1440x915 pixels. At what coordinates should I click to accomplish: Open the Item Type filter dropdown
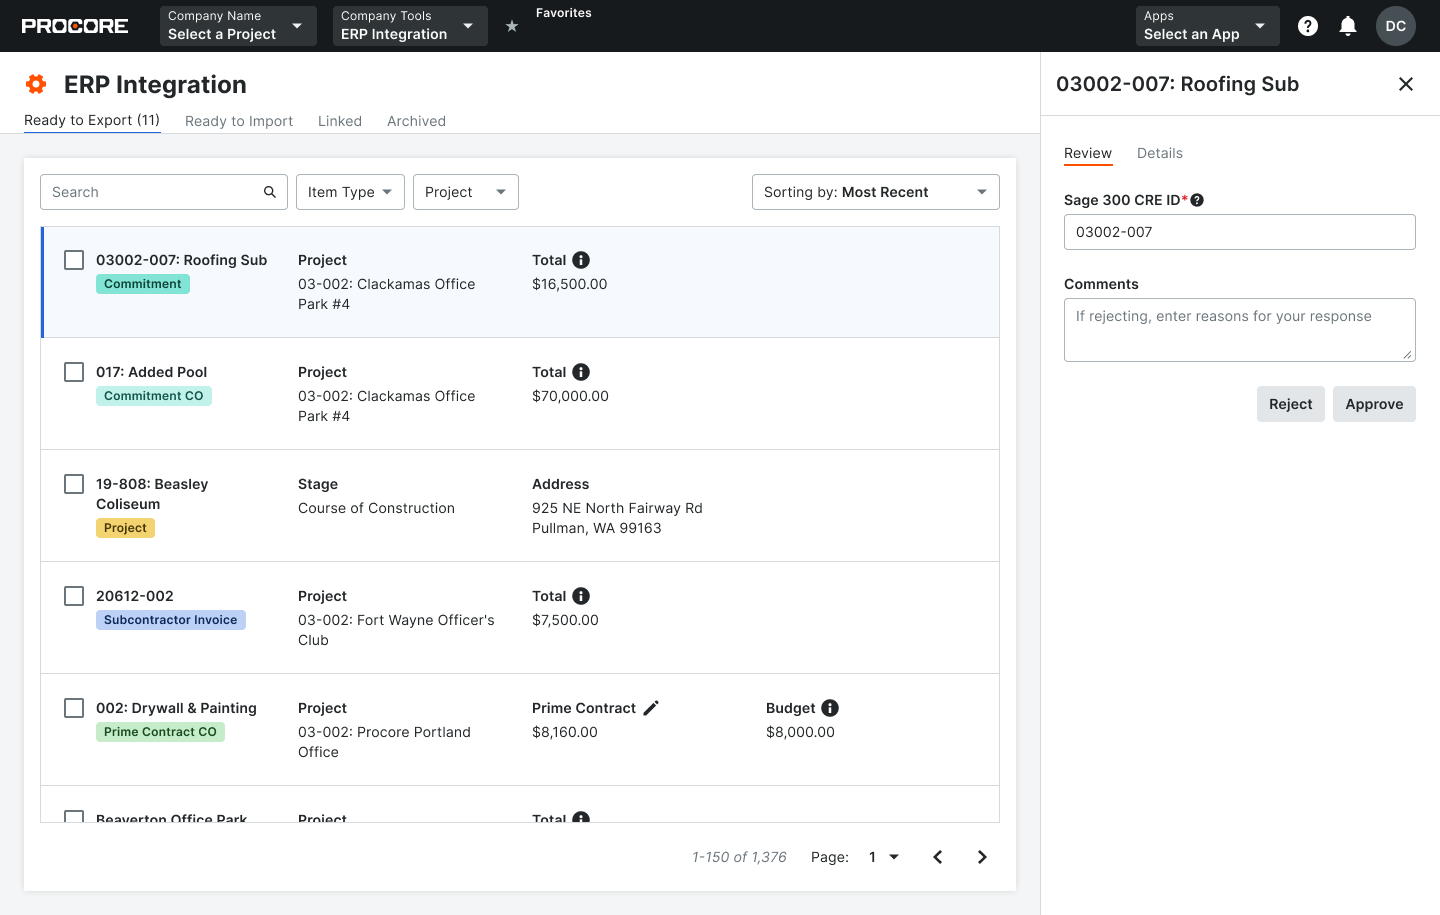[x=350, y=192]
